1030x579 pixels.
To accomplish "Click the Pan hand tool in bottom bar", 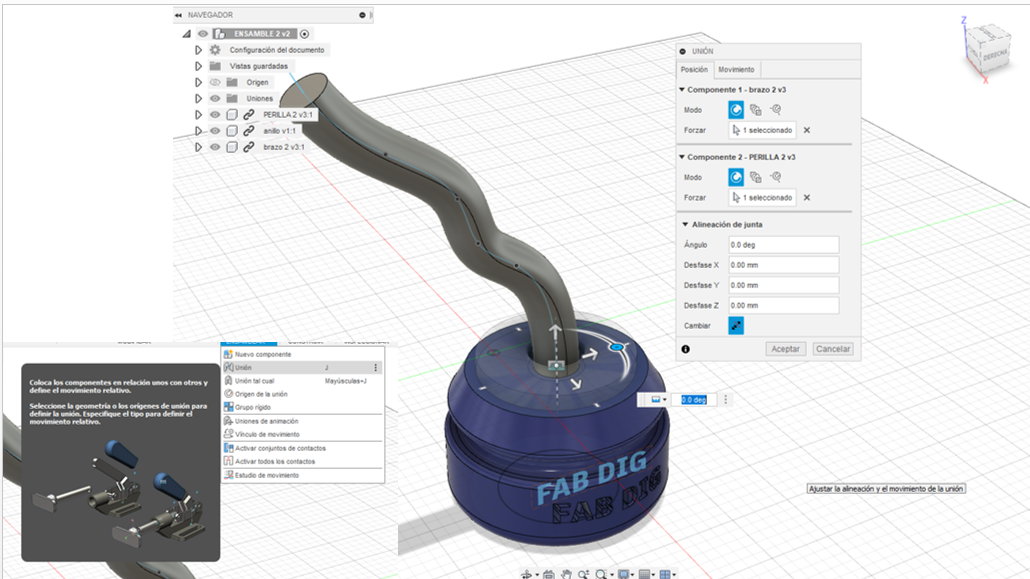I will click(566, 574).
